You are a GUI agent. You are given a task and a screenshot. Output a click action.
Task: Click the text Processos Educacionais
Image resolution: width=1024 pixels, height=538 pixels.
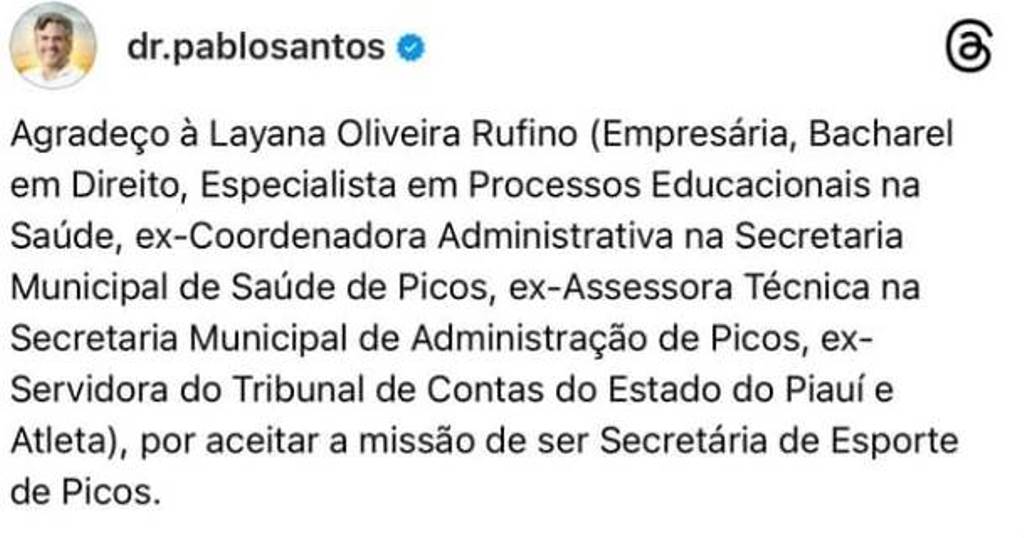click(669, 185)
